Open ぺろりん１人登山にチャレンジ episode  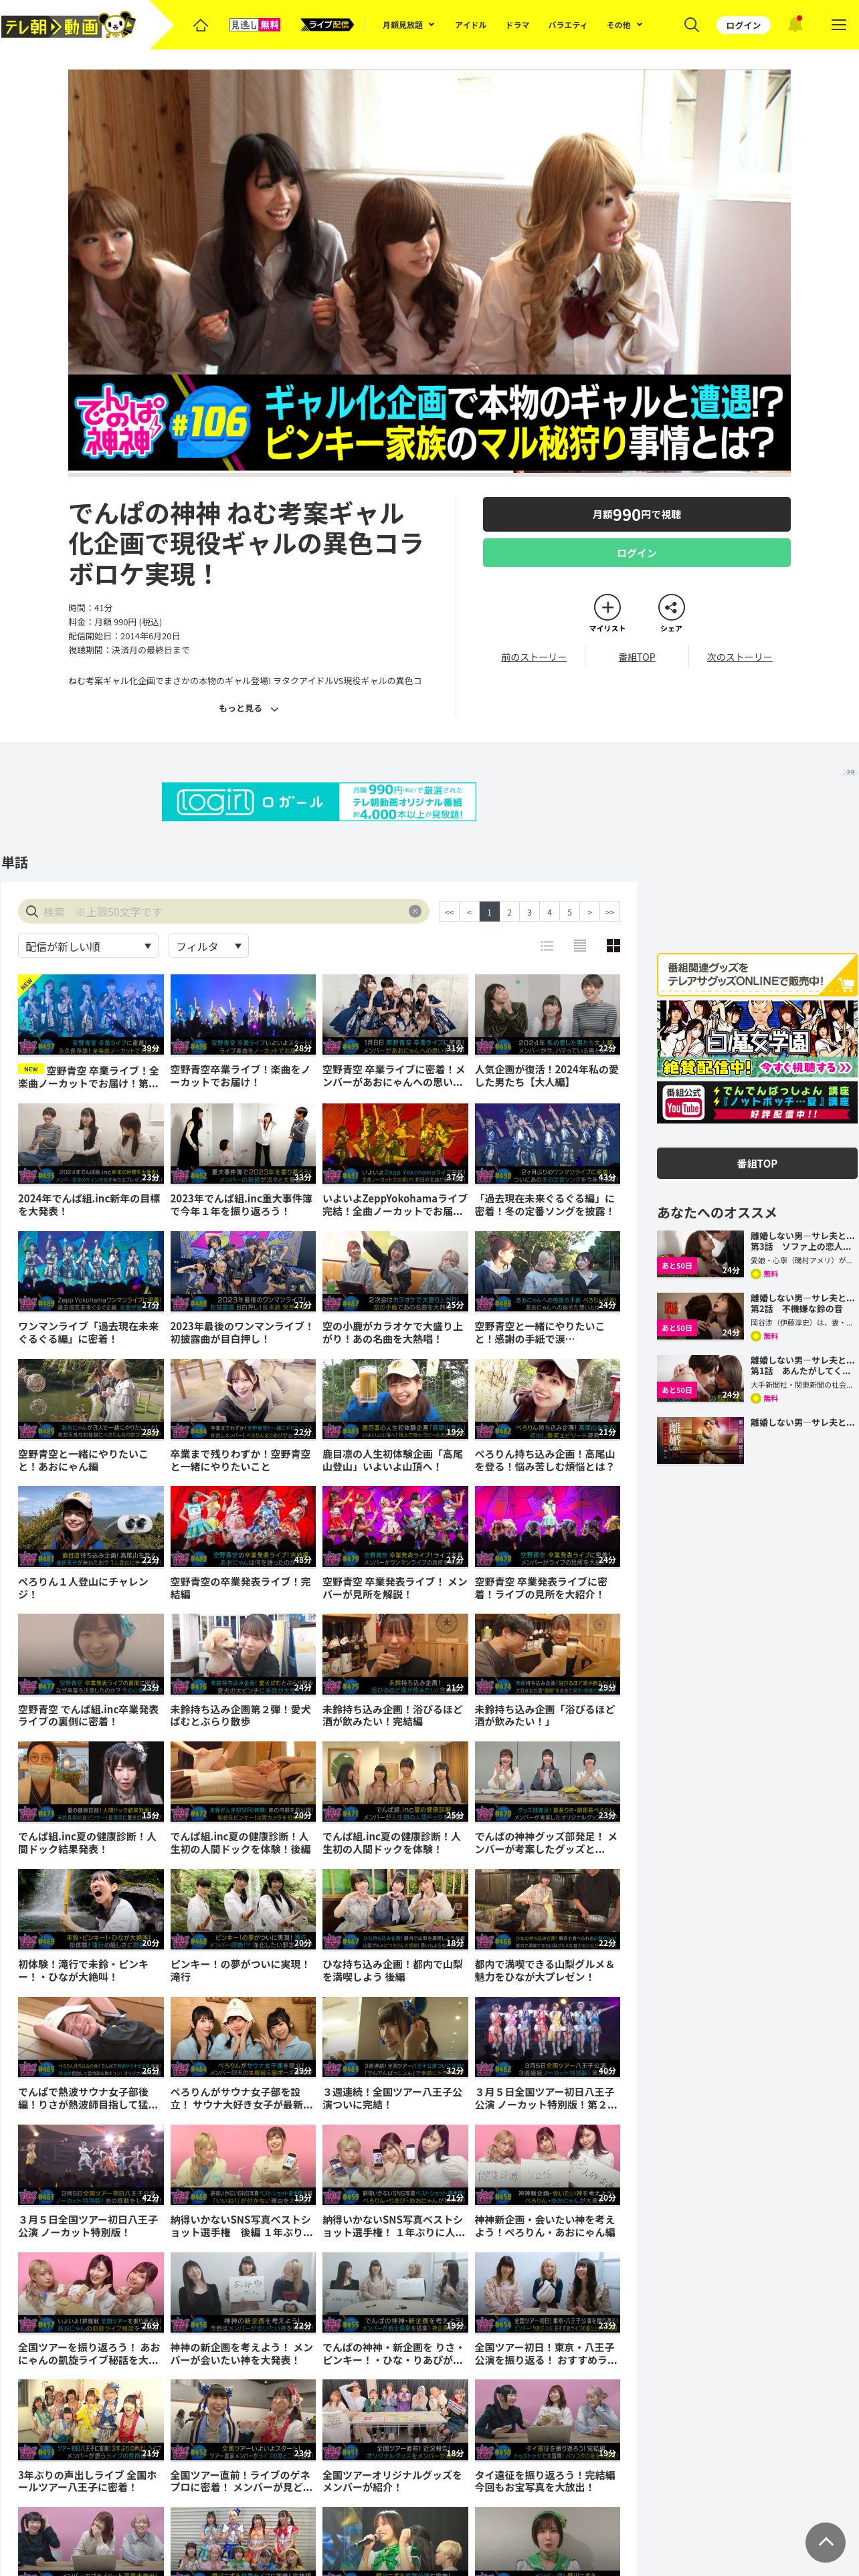coord(90,1544)
